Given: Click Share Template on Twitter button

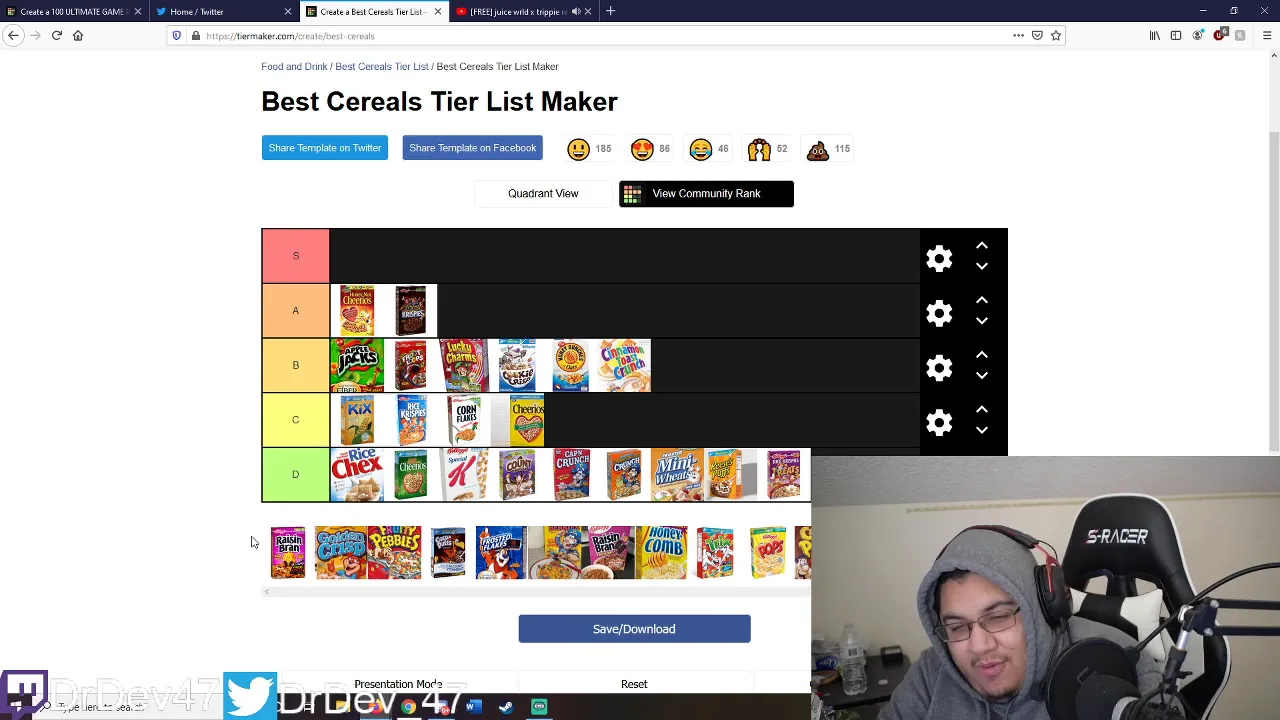Looking at the screenshot, I should click(x=325, y=148).
